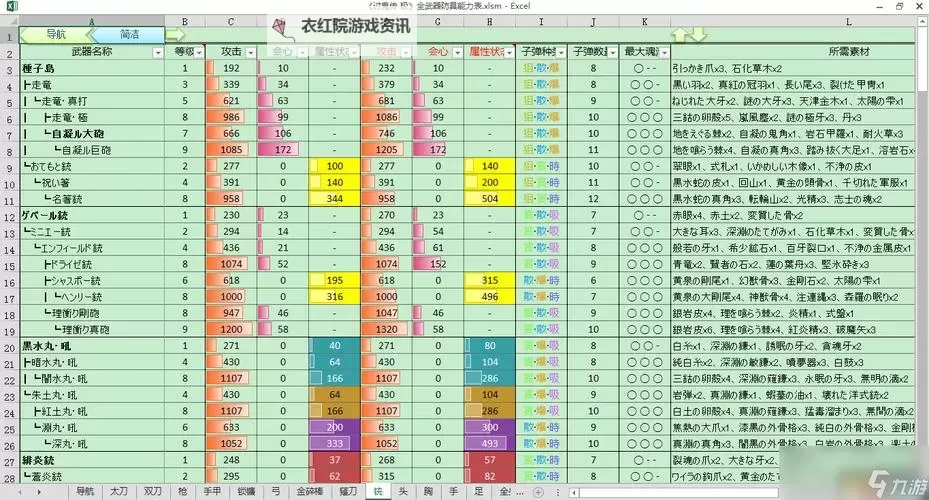The height and width of the screenshot is (500, 929).
Task: Click the vertical scrollbar up arrow
Action: pos(922,22)
